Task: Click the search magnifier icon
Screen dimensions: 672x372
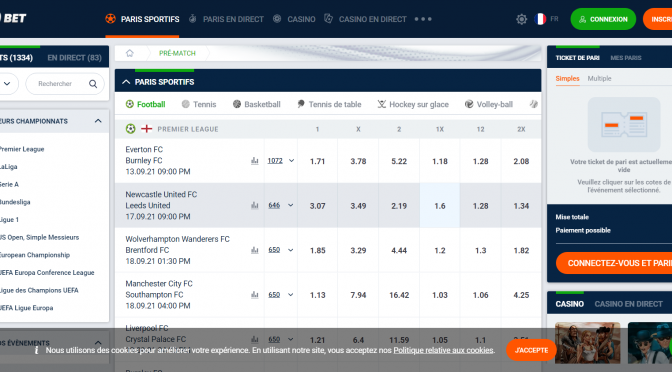Action: (x=93, y=84)
